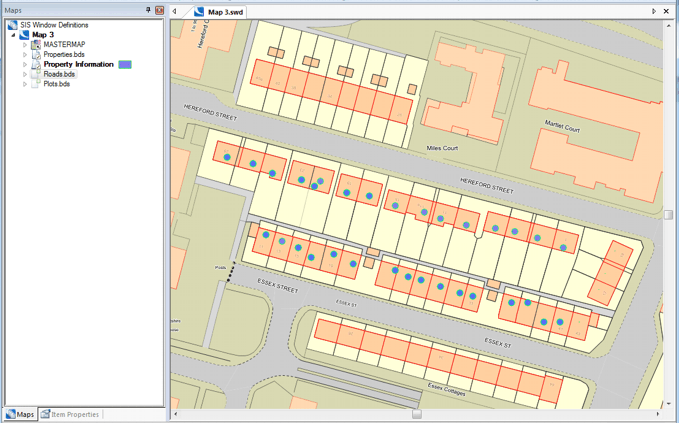679x423 pixels.
Task: Expand the MASTERMAP overlay node
Action: click(x=25, y=45)
